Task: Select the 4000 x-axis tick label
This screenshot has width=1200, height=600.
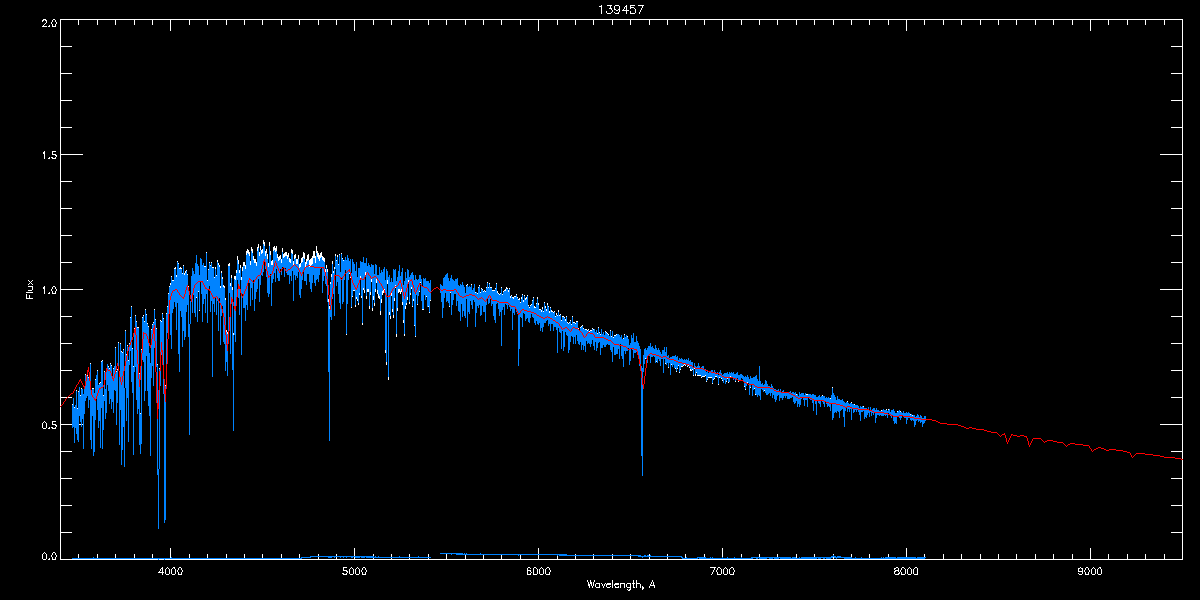Action: click(170, 572)
